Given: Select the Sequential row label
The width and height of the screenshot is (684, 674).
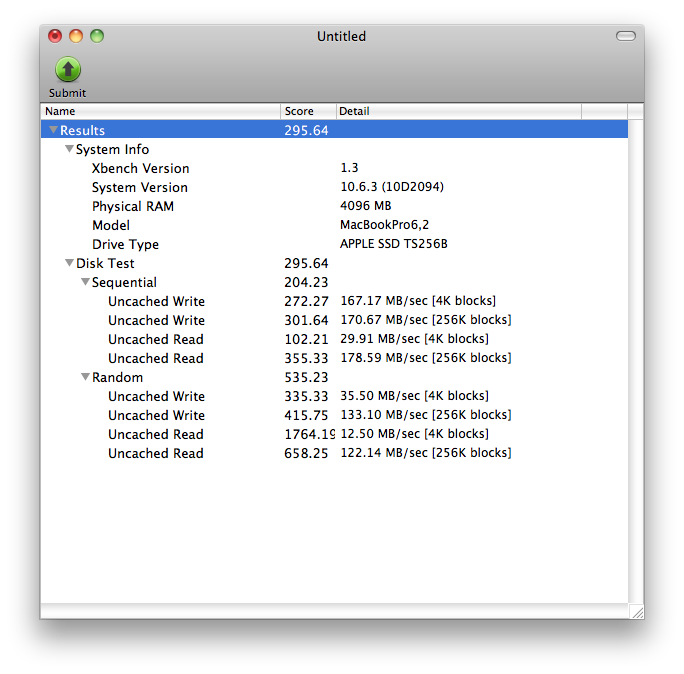Looking at the screenshot, I should (124, 282).
